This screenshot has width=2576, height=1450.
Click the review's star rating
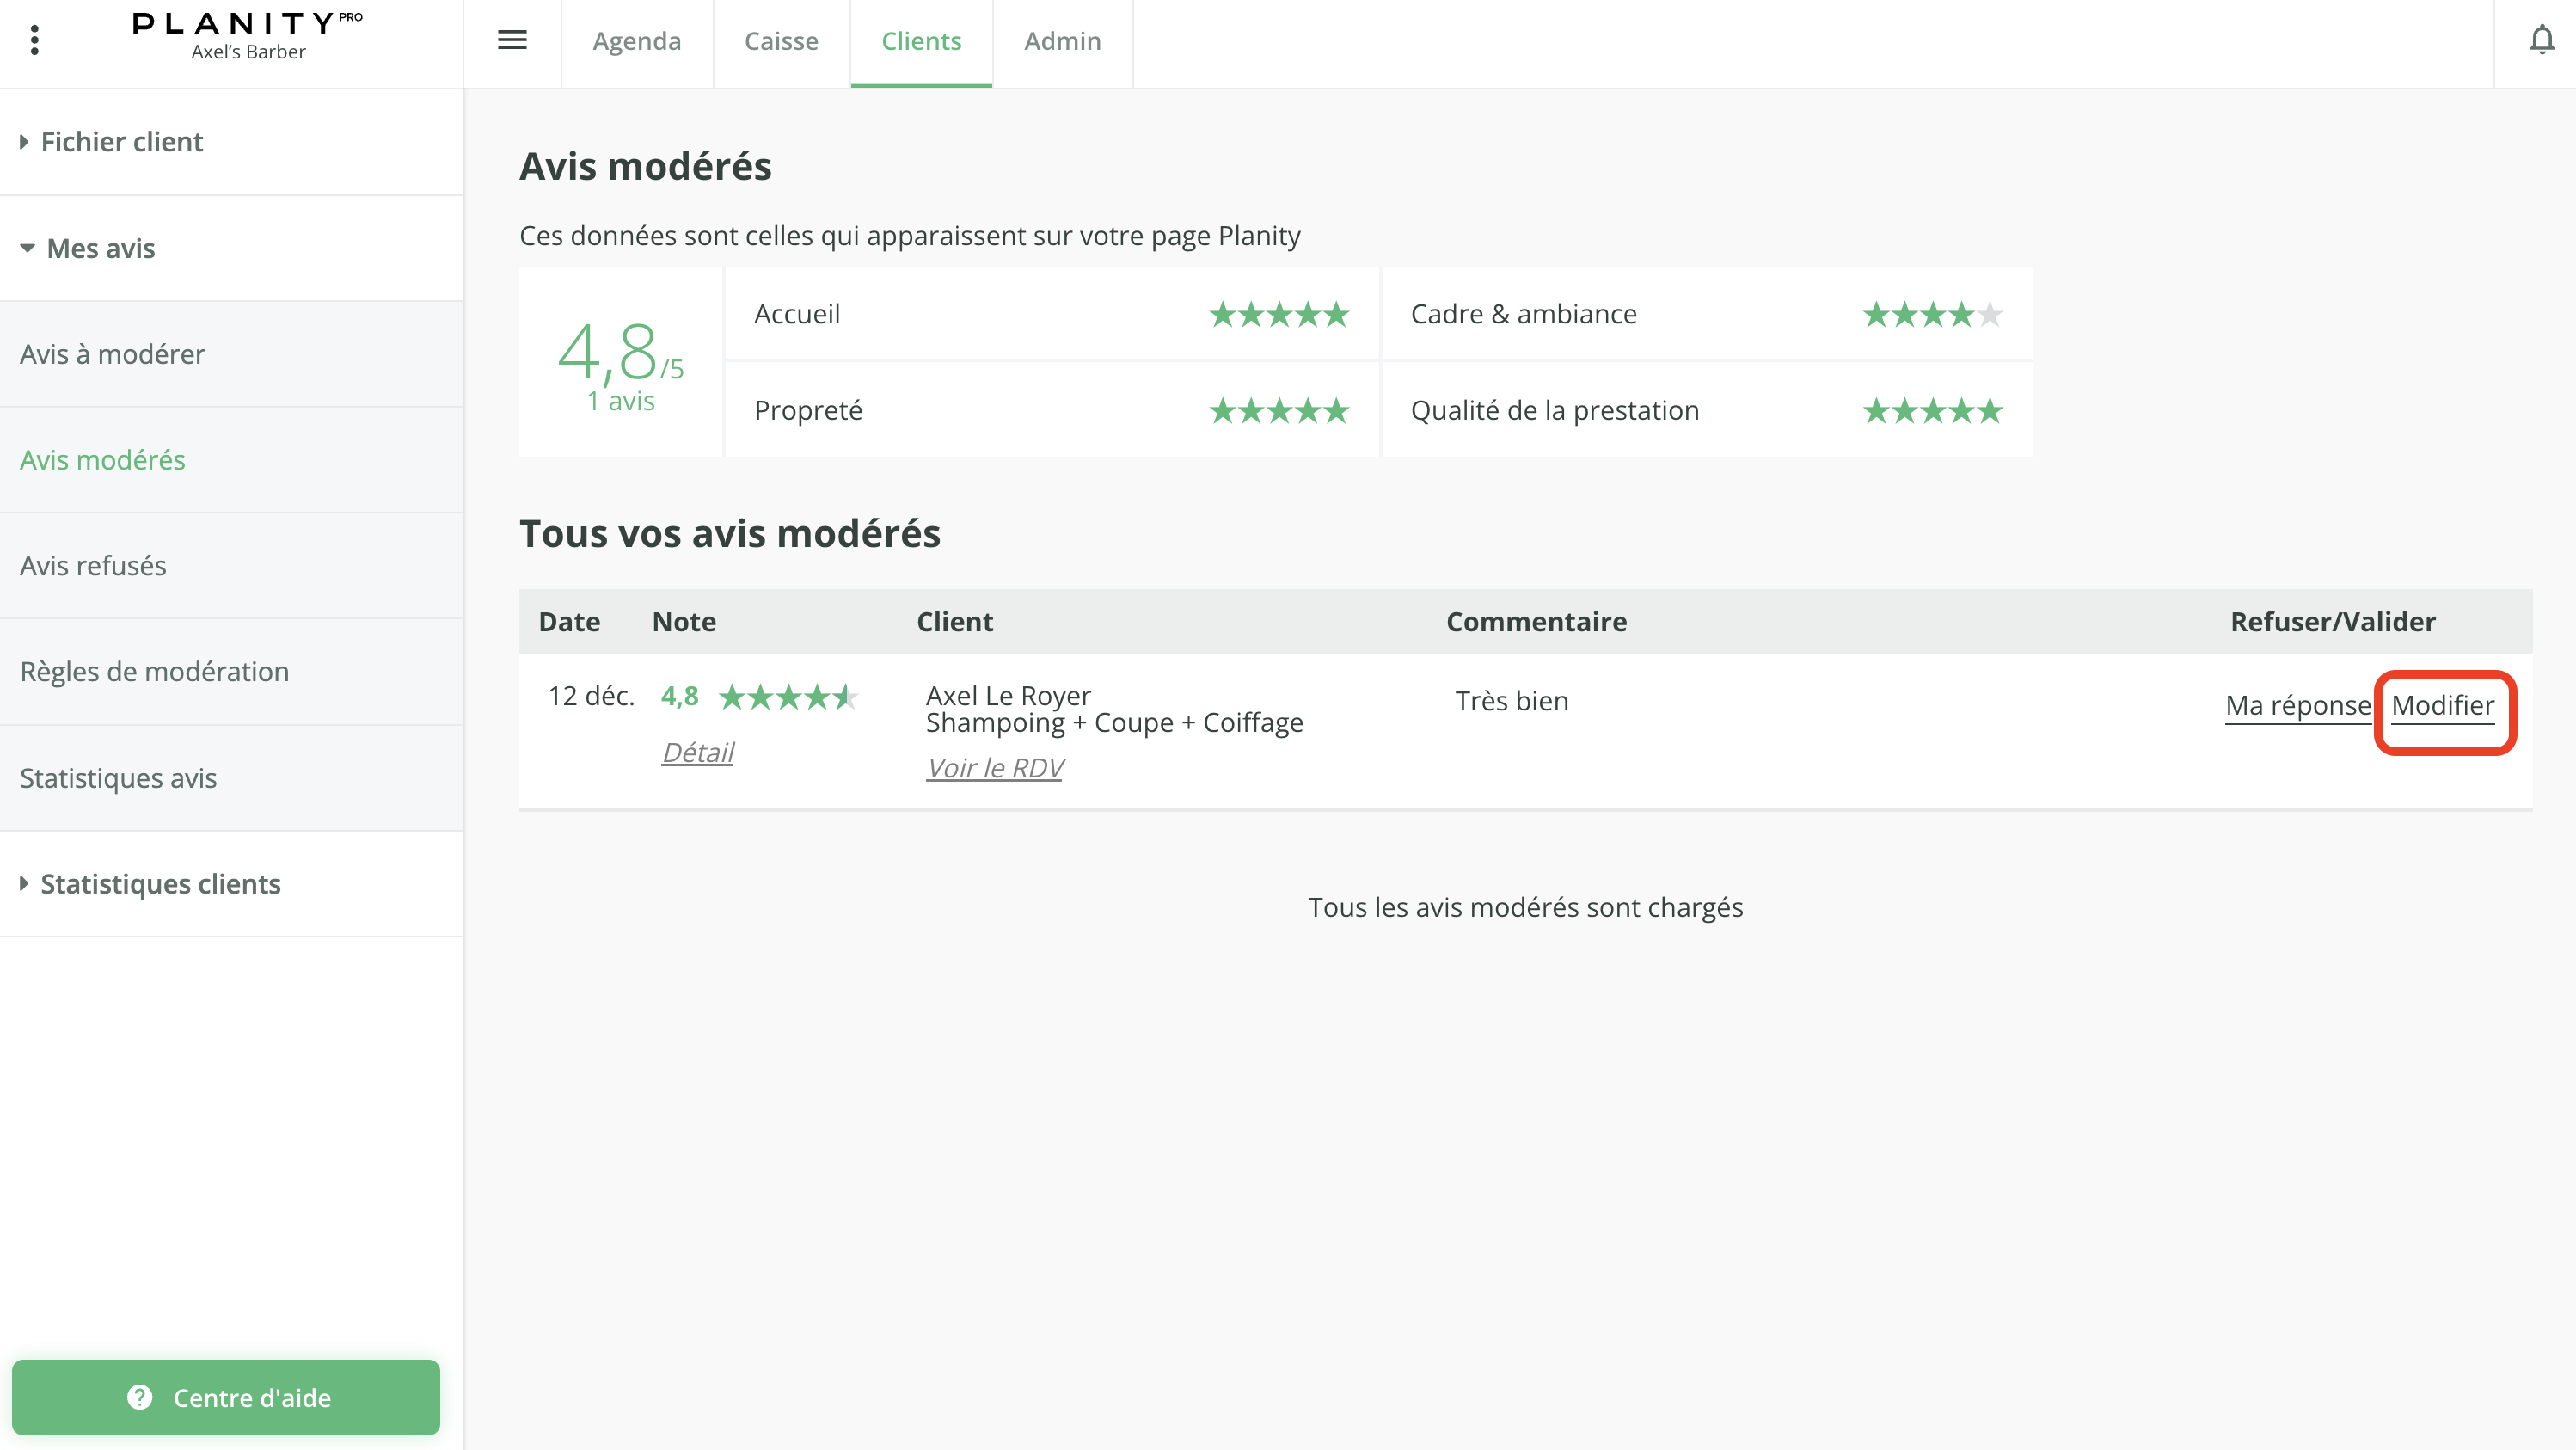[788, 697]
